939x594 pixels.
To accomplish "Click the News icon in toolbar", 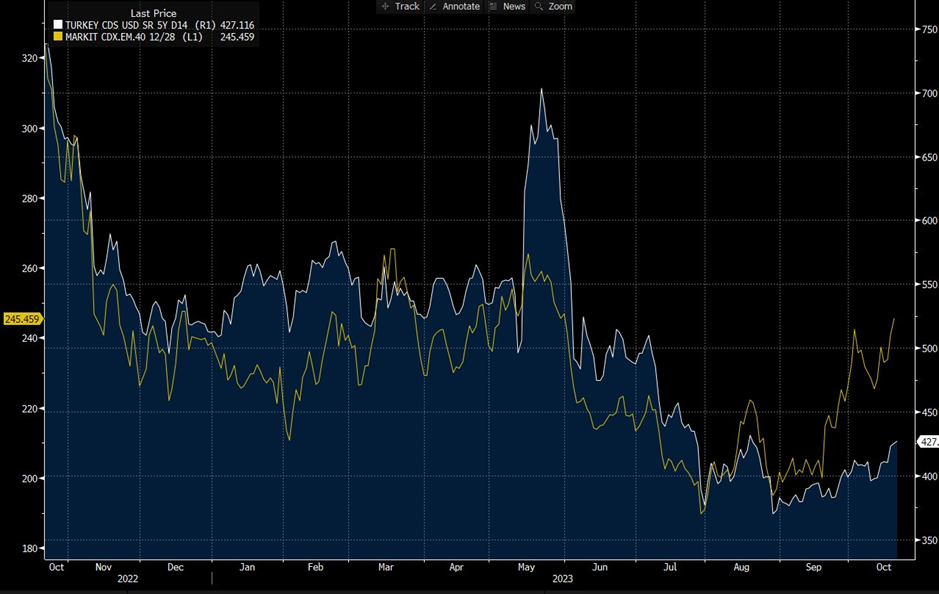I will pos(492,6).
